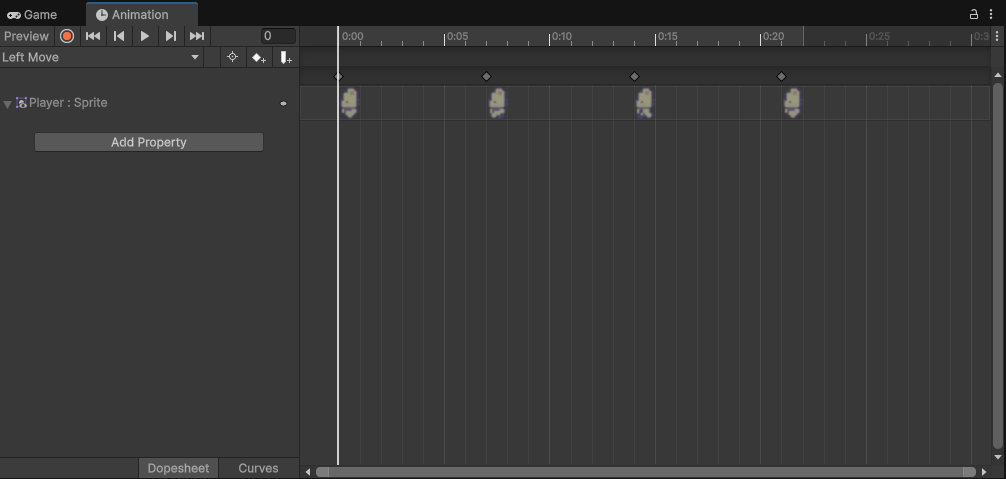Open timeline options three-dot menu
This screenshot has height=479, width=1006.
tap(996, 37)
